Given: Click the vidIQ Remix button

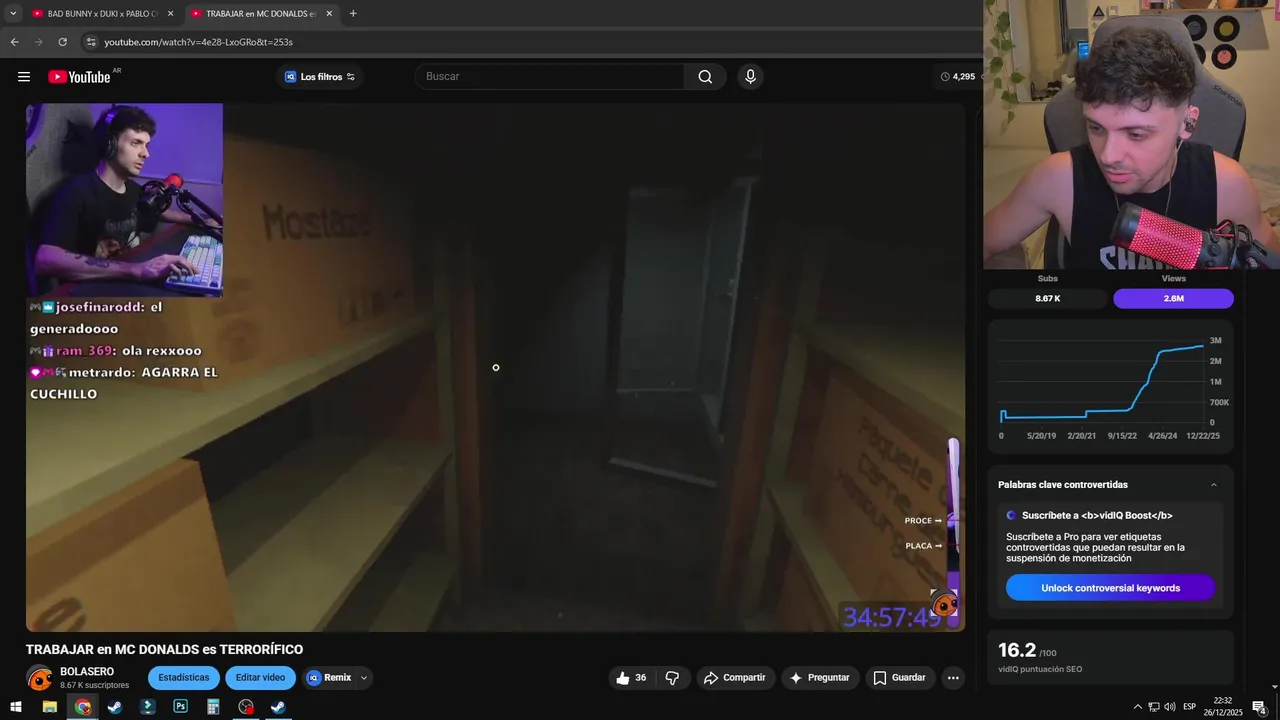Looking at the screenshot, I should 329,678.
